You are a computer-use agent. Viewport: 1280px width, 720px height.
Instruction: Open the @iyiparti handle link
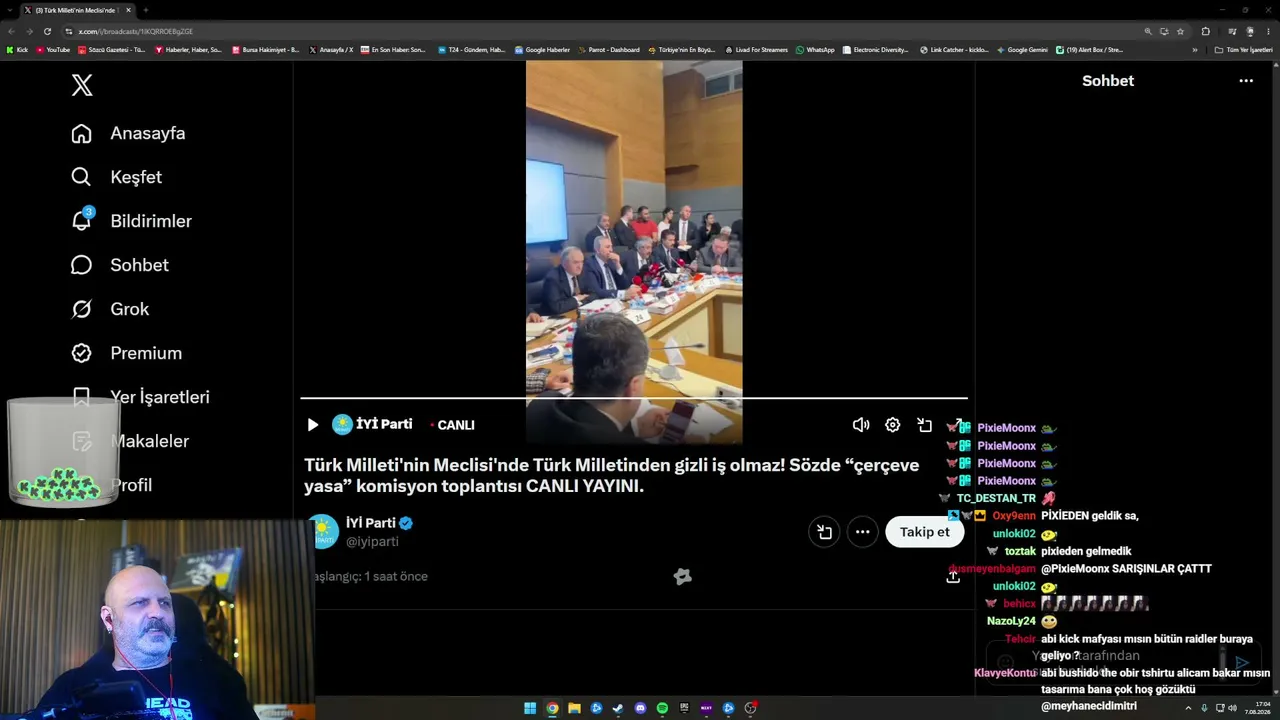372,541
